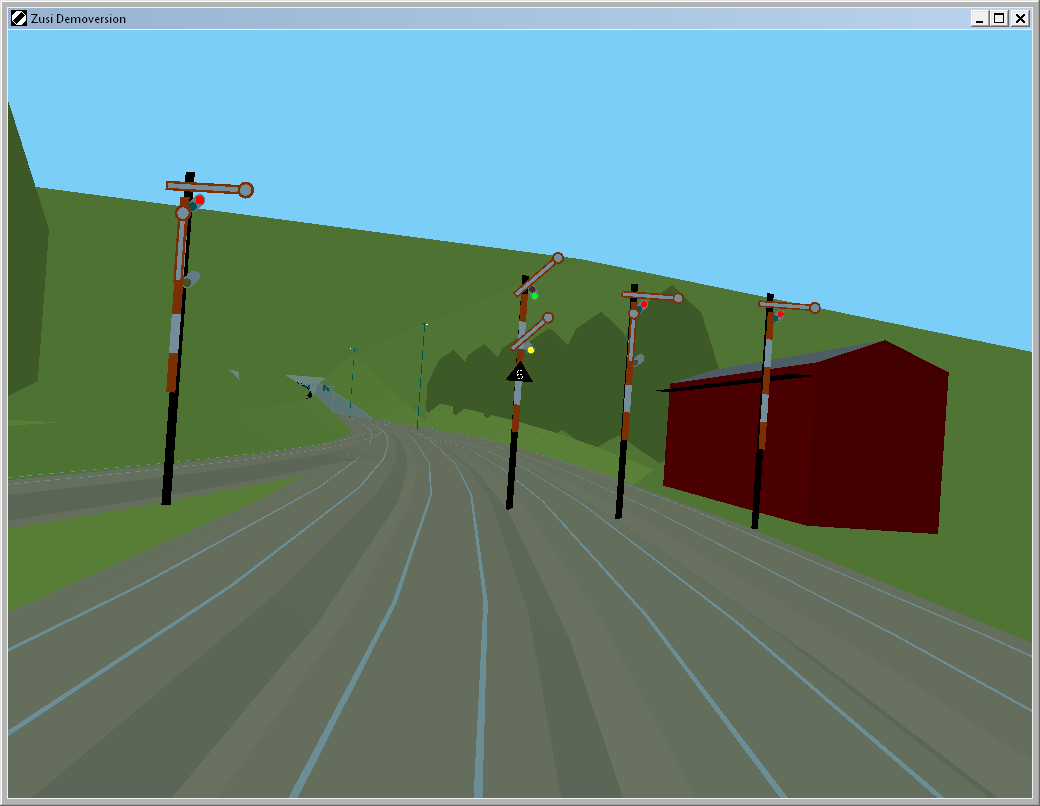Click the green lamp on the two-arm semaphore signal

click(535, 296)
